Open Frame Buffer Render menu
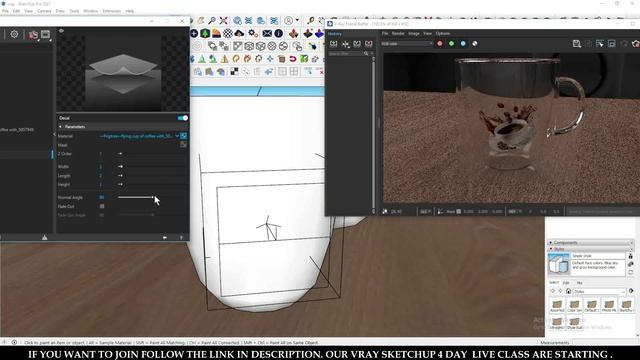640x360 pixels. click(398, 33)
